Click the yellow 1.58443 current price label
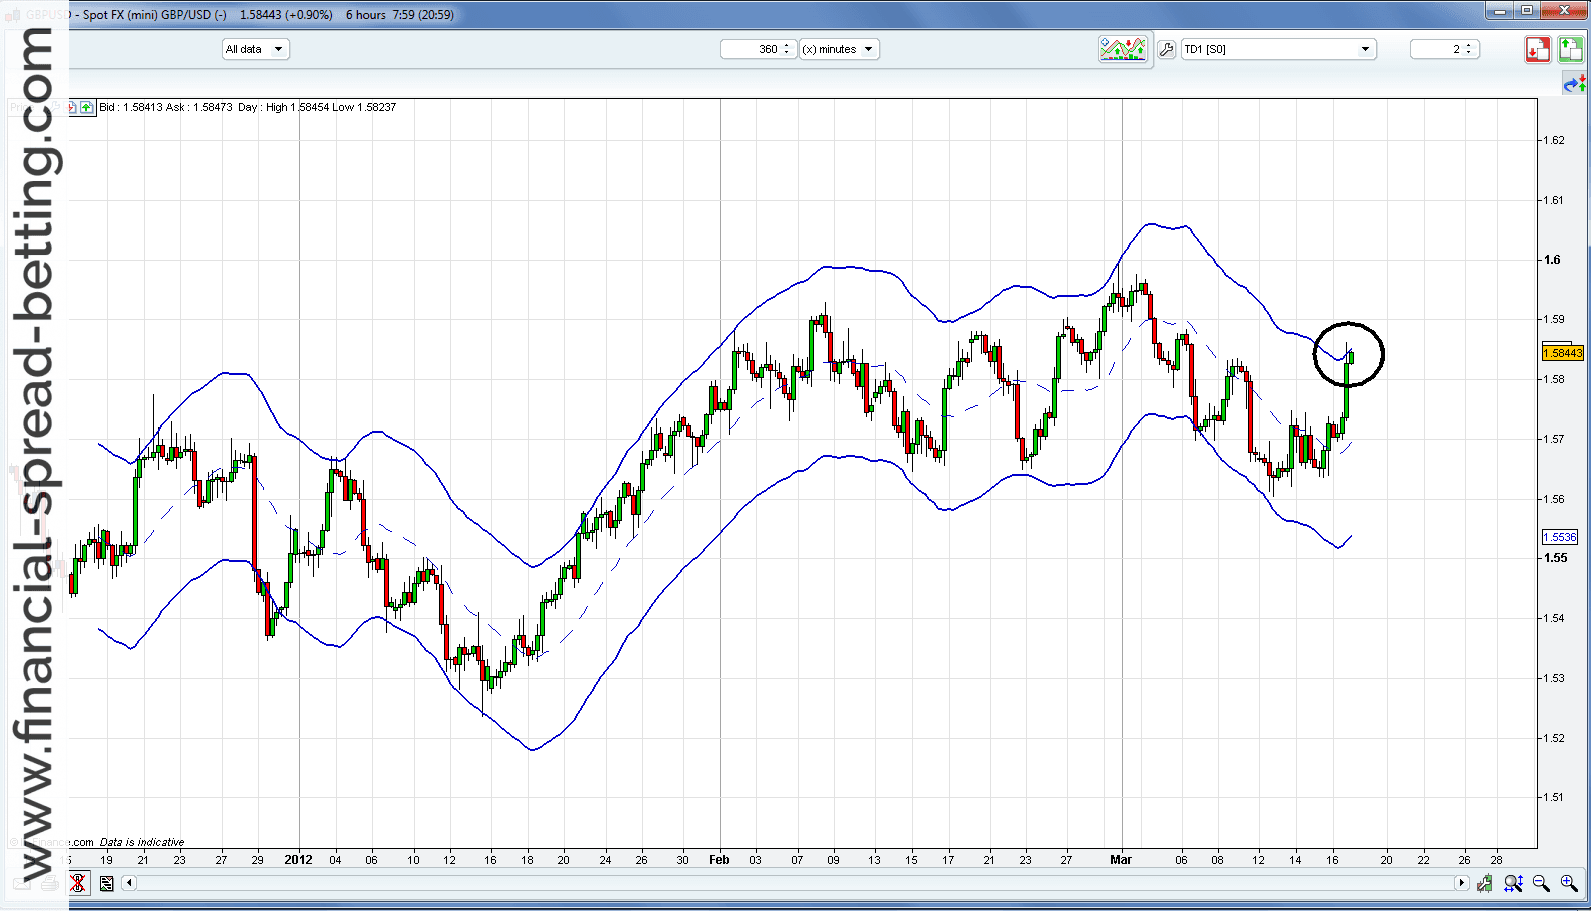 [x=1563, y=353]
